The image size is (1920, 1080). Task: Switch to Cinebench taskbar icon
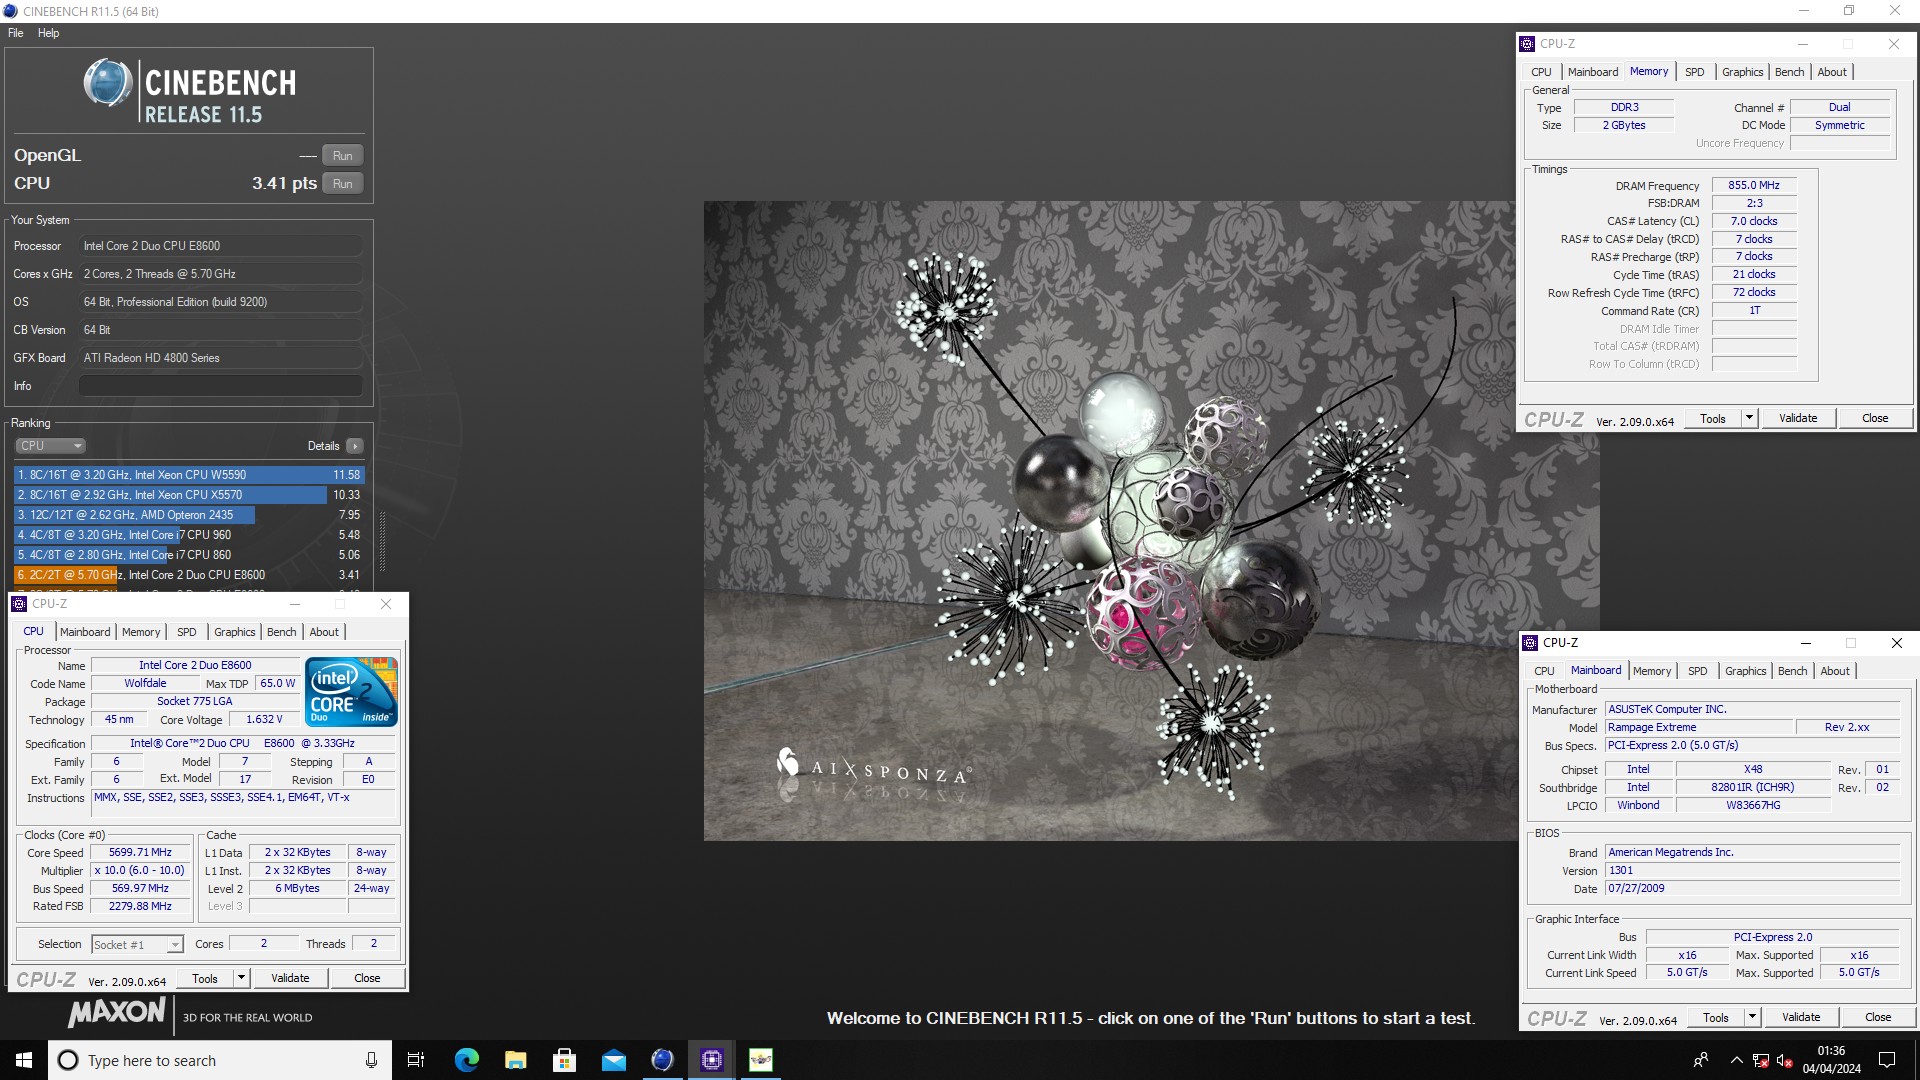(662, 1060)
